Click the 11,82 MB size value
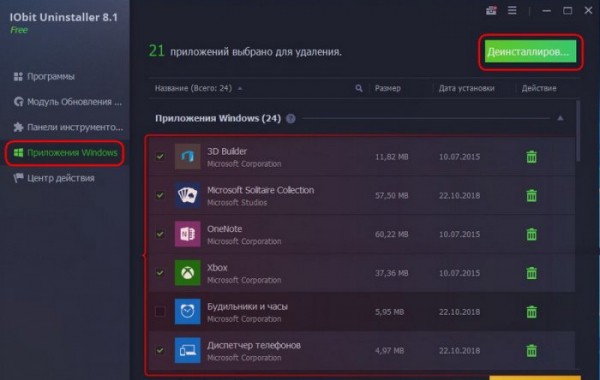 pos(391,157)
